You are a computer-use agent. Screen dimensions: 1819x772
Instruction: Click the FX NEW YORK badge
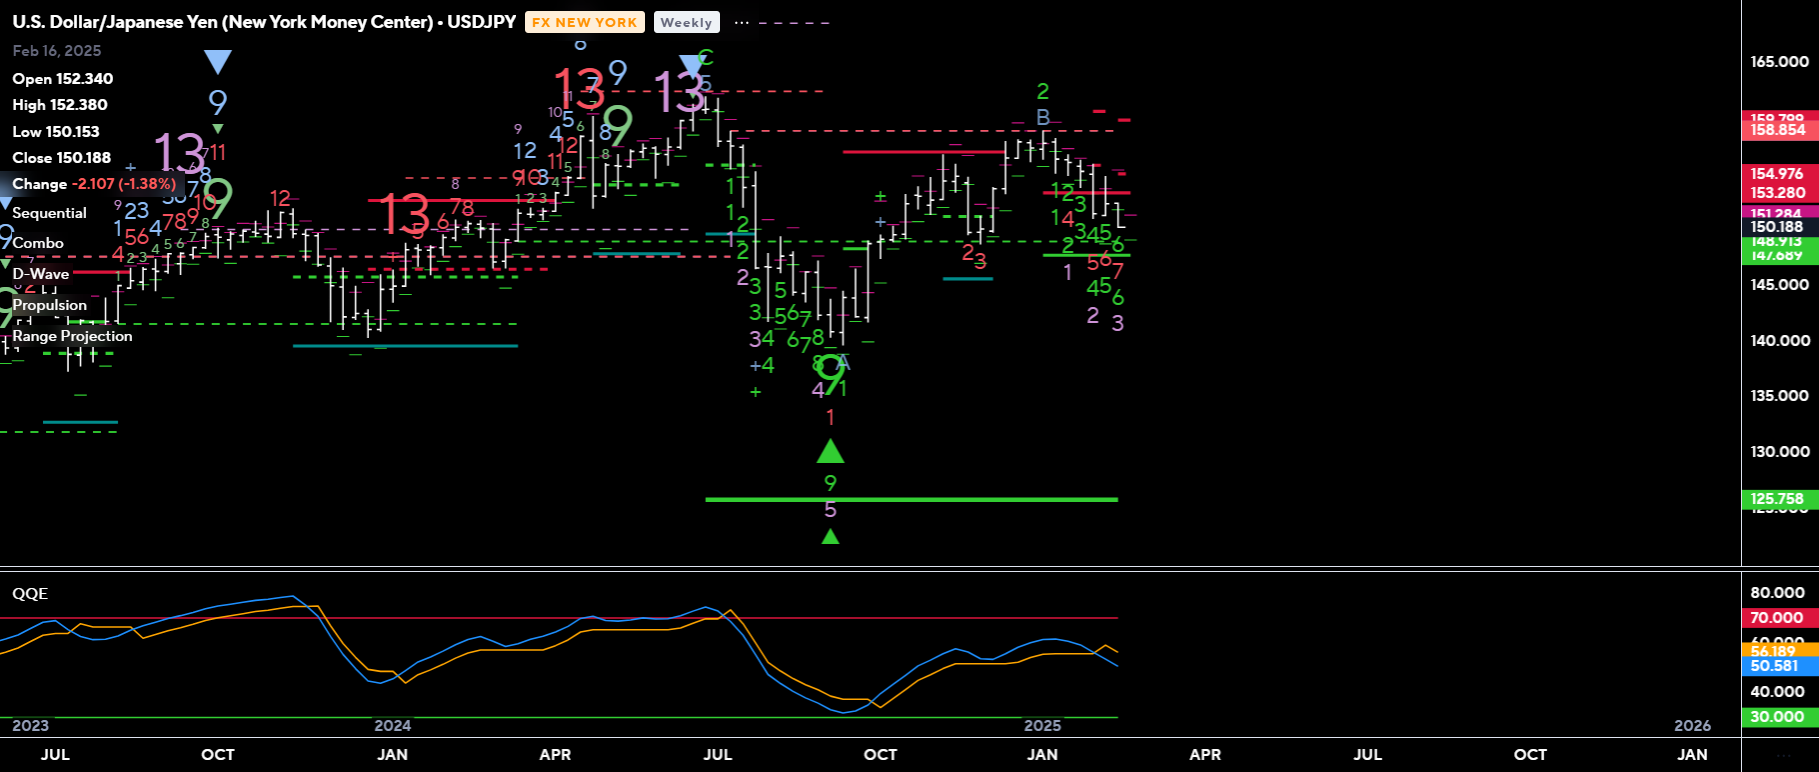(x=584, y=22)
